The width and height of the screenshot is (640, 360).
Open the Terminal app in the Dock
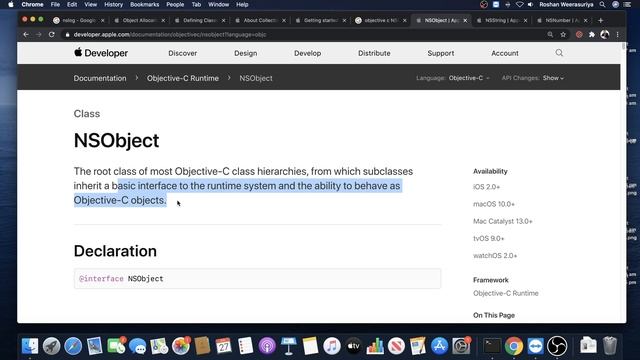pyautogui.click(x=492, y=346)
